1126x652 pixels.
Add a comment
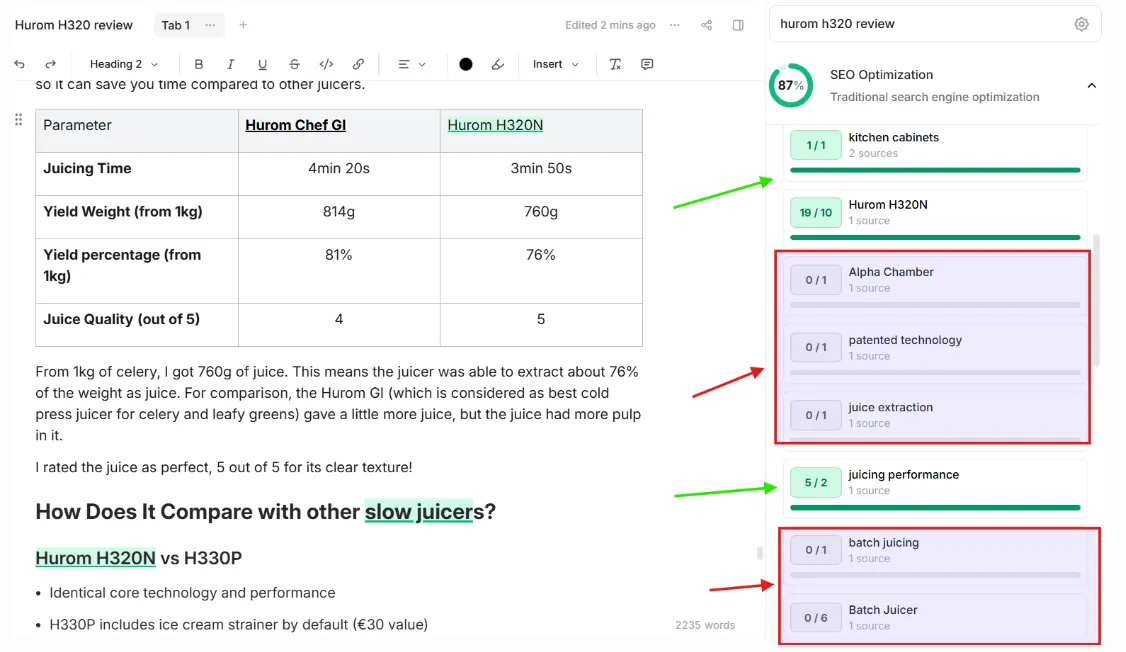coord(647,65)
